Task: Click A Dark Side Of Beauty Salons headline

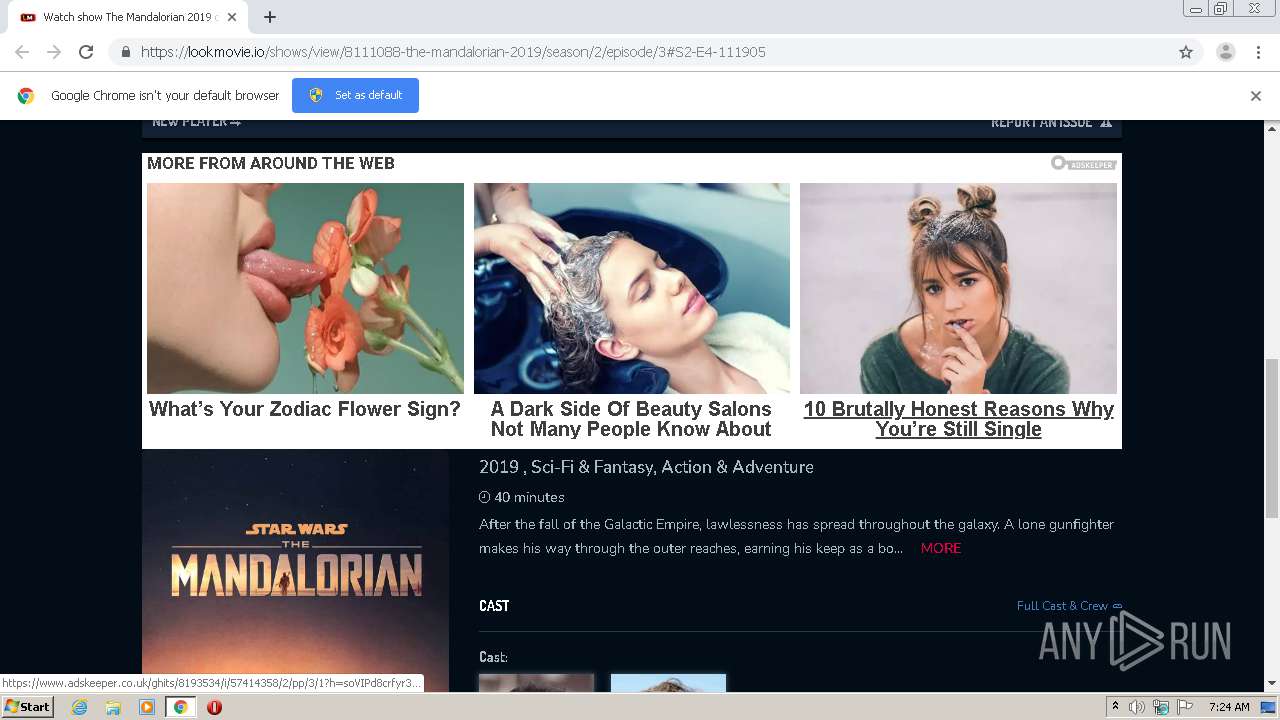Action: coord(631,419)
